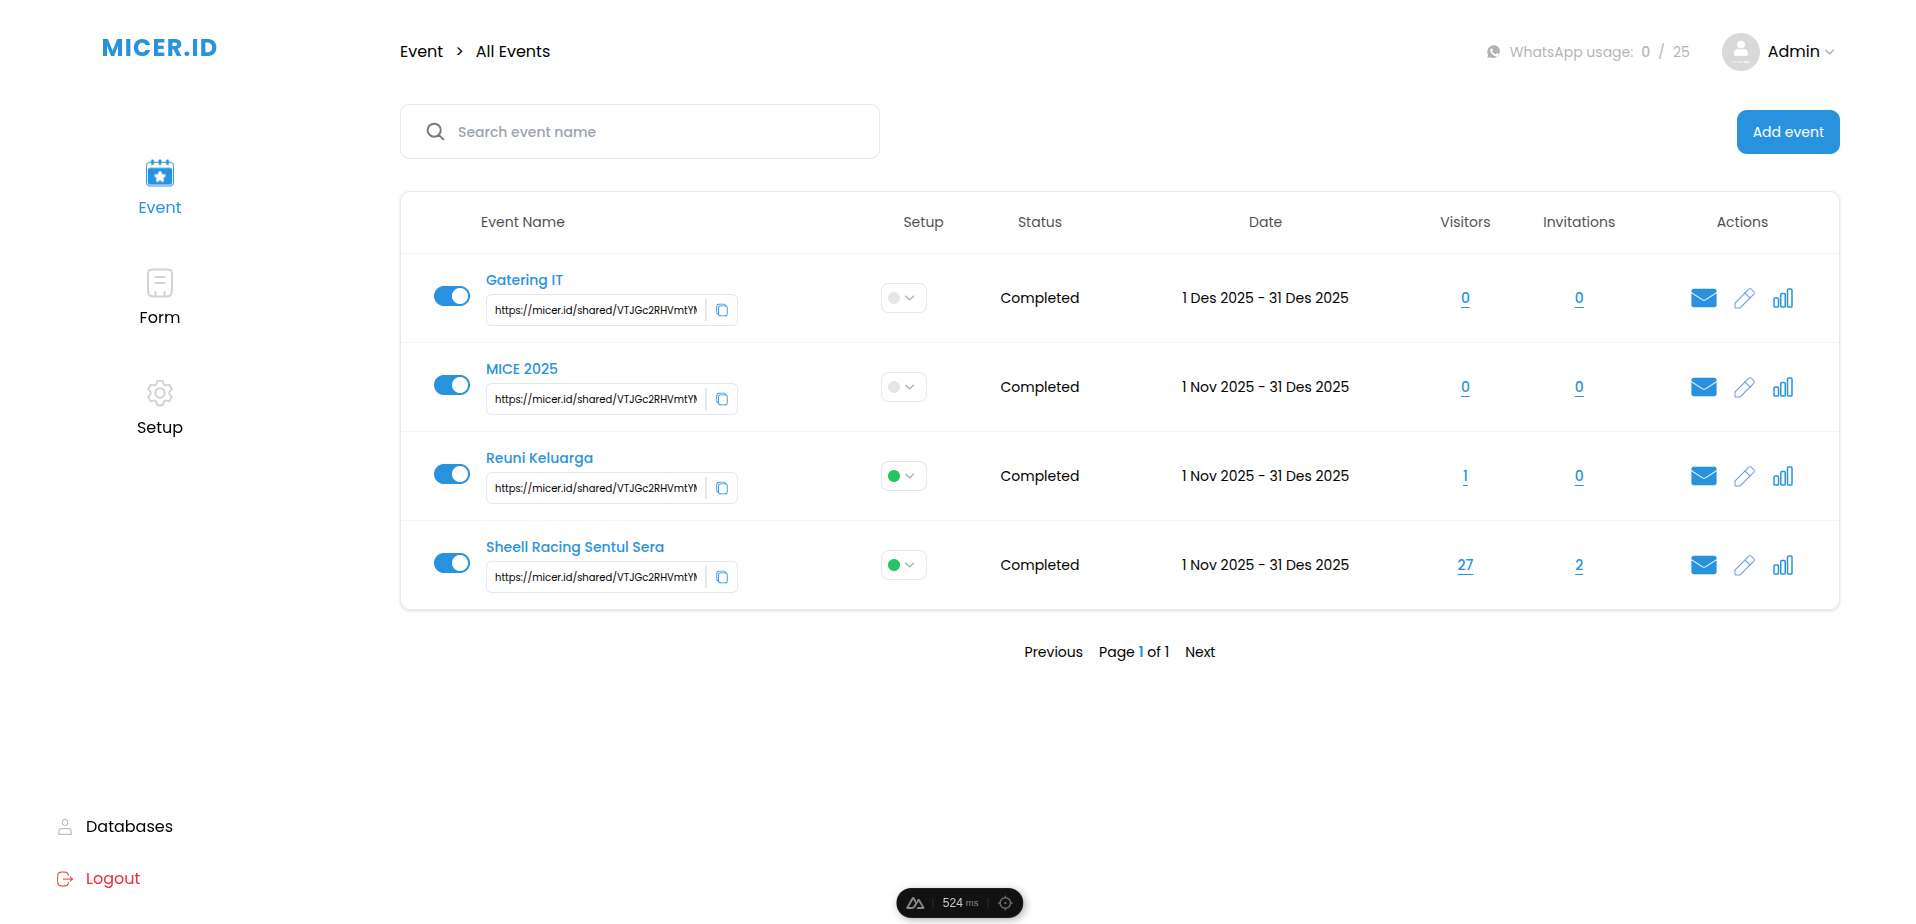
Task: Expand the setup dropdown for Gatering IT
Action: [x=903, y=298]
